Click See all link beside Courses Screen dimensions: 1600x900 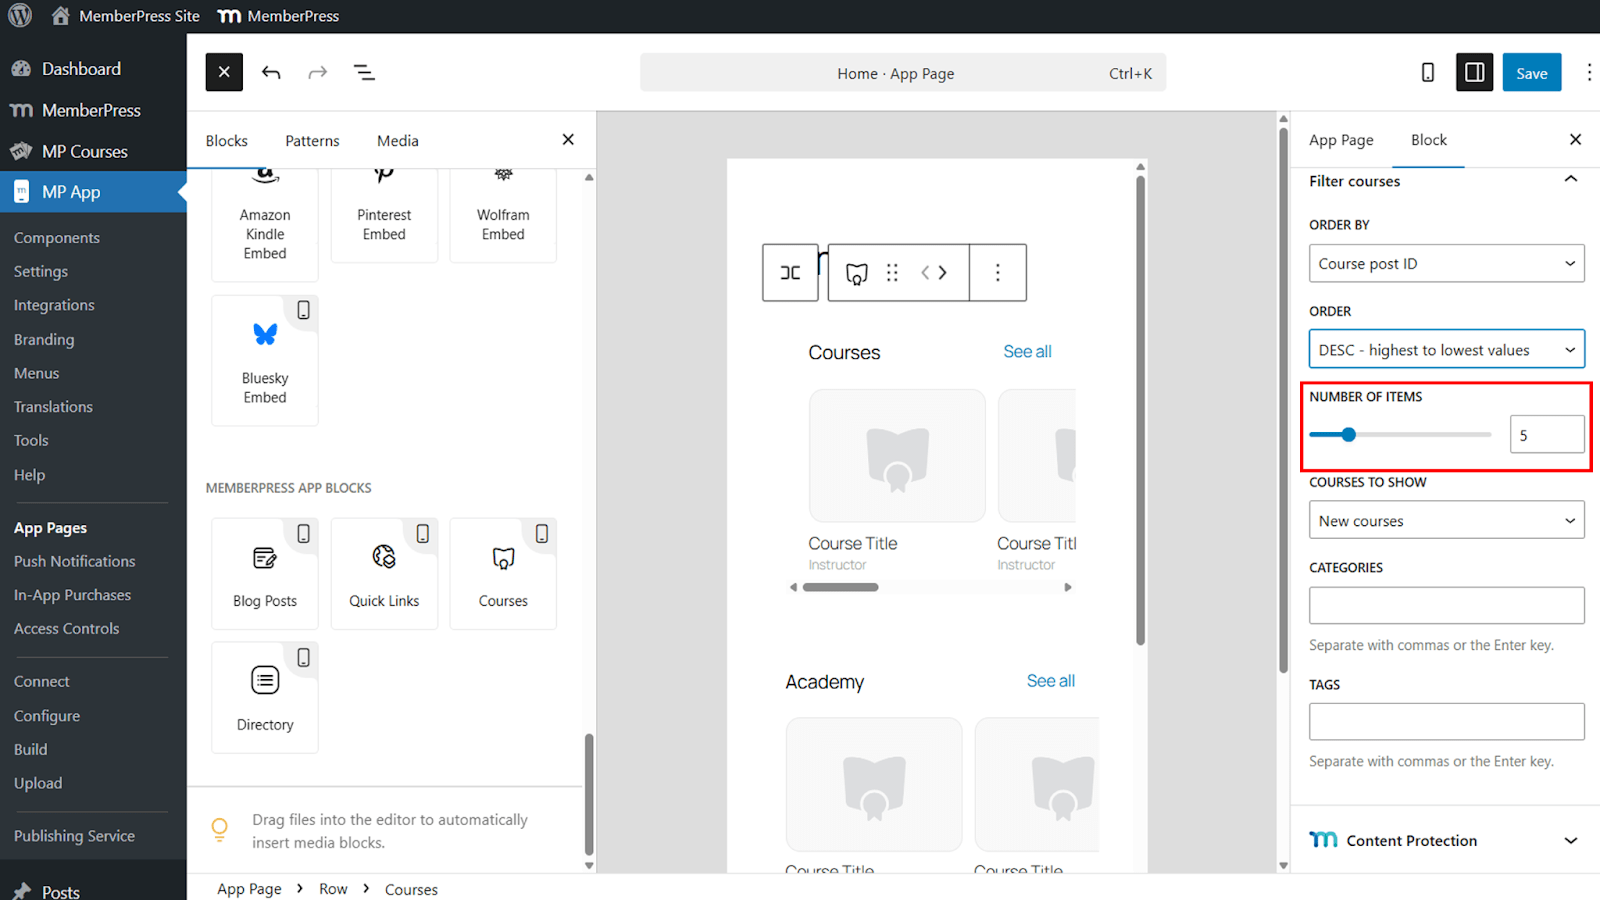[1027, 352]
